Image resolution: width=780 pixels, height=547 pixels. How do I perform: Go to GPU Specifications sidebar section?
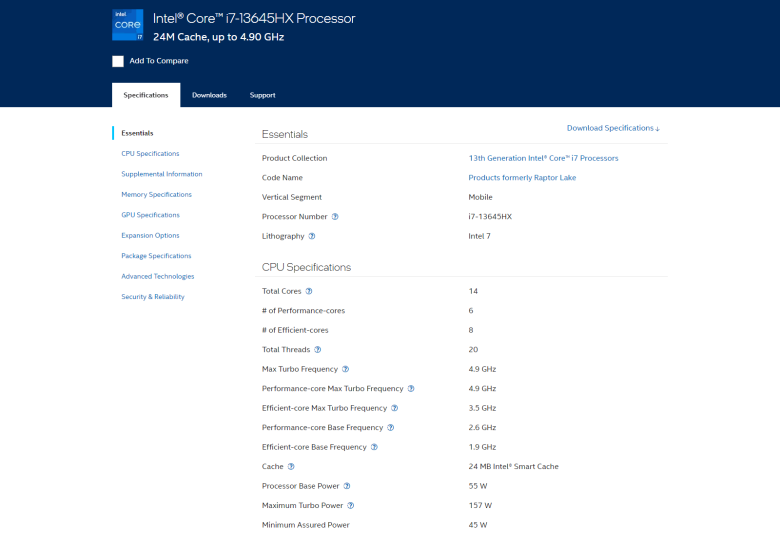[x=150, y=215]
